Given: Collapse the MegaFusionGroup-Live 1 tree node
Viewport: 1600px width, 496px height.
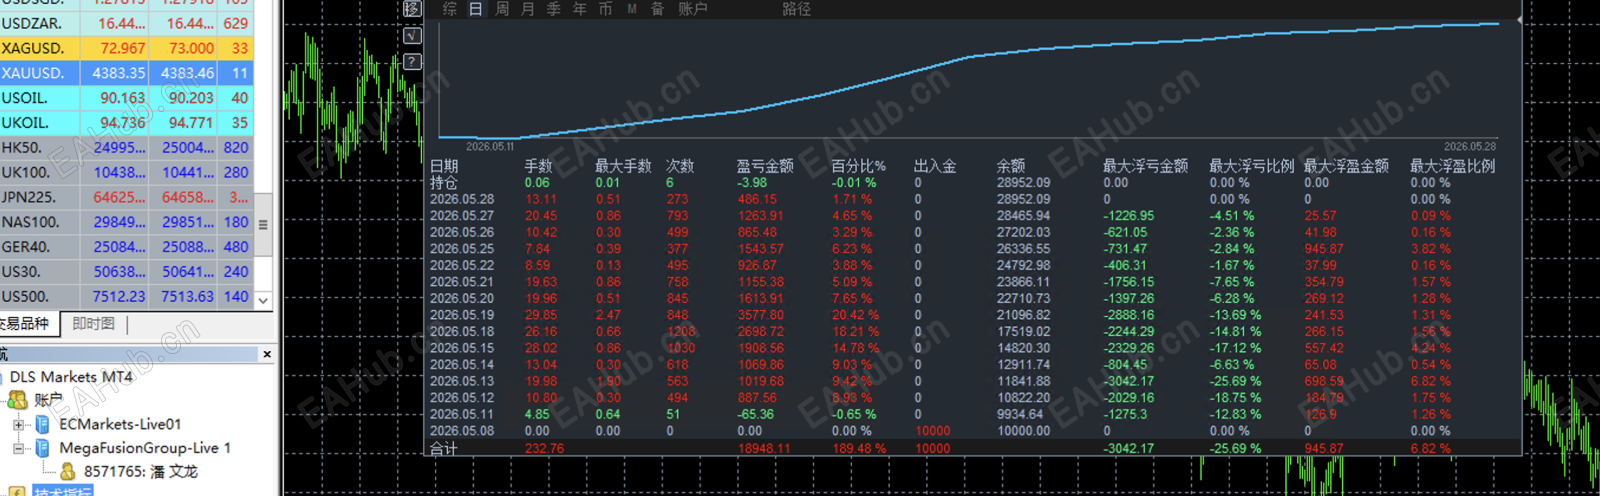Looking at the screenshot, I should click(18, 449).
